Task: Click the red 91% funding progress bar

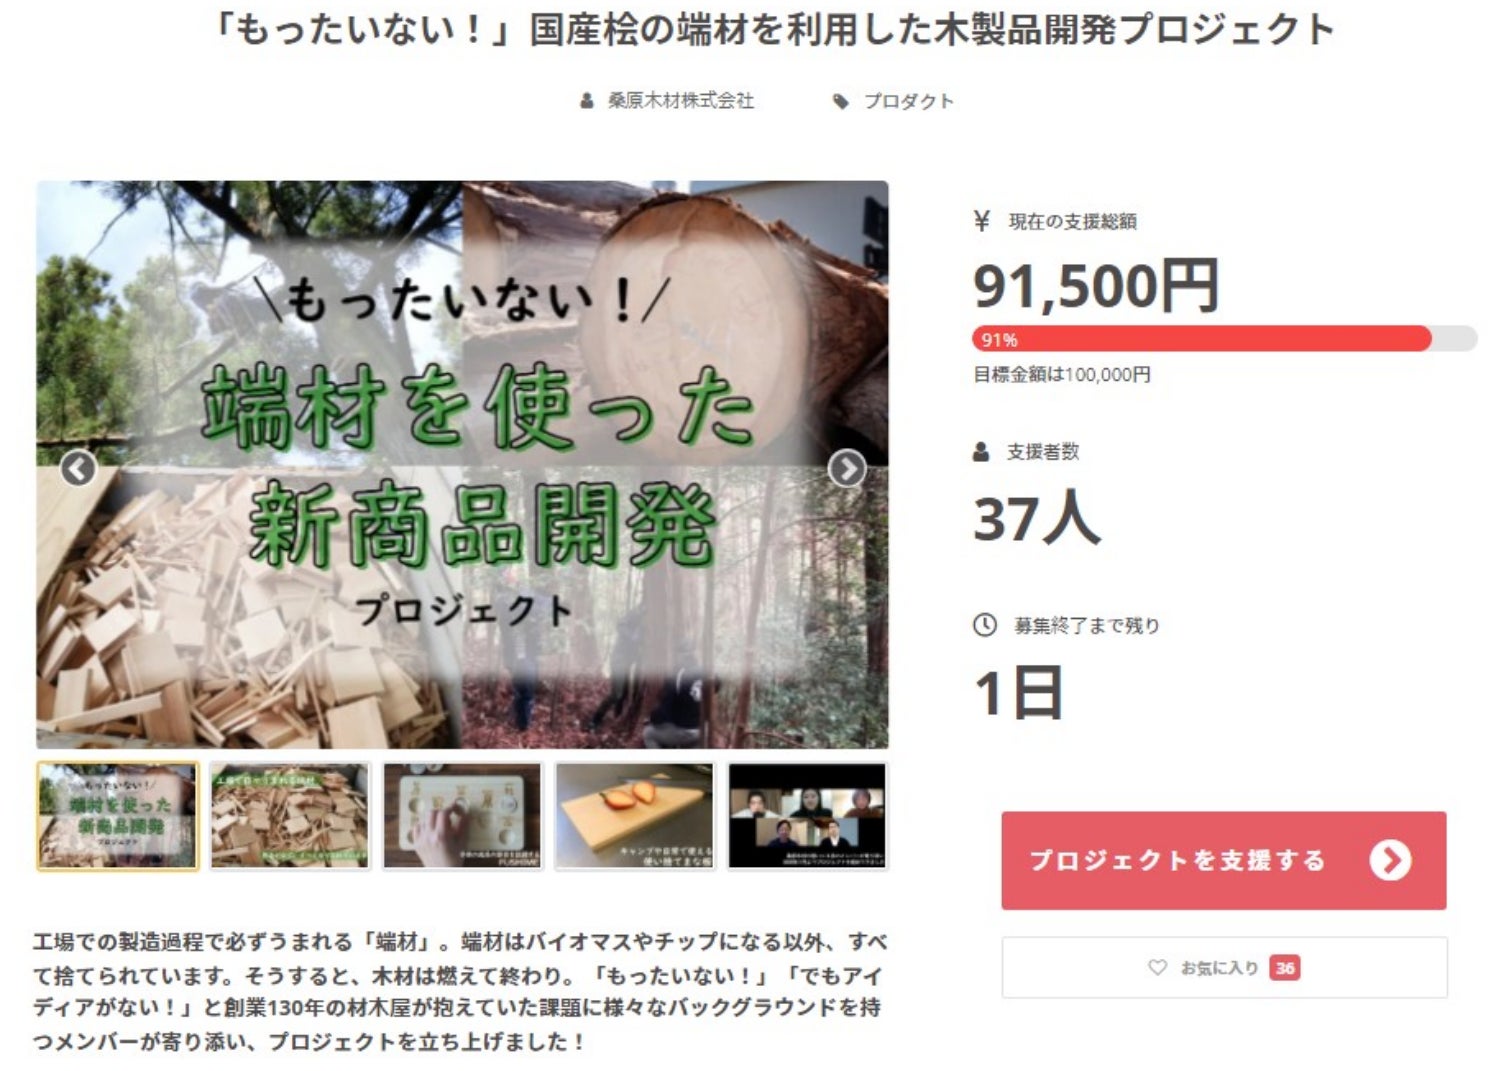Action: pyautogui.click(x=1201, y=339)
